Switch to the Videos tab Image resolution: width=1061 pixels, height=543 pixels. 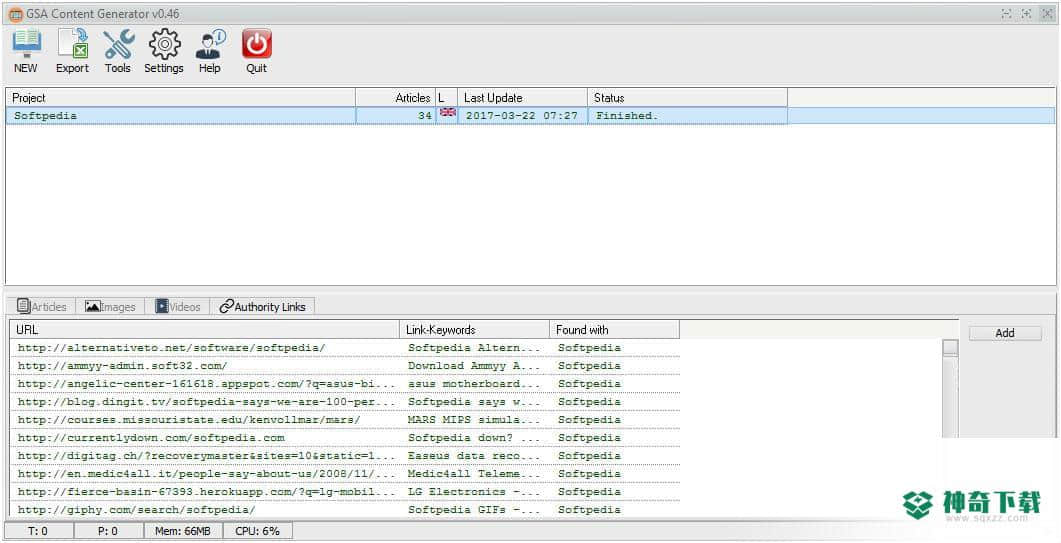pos(178,307)
